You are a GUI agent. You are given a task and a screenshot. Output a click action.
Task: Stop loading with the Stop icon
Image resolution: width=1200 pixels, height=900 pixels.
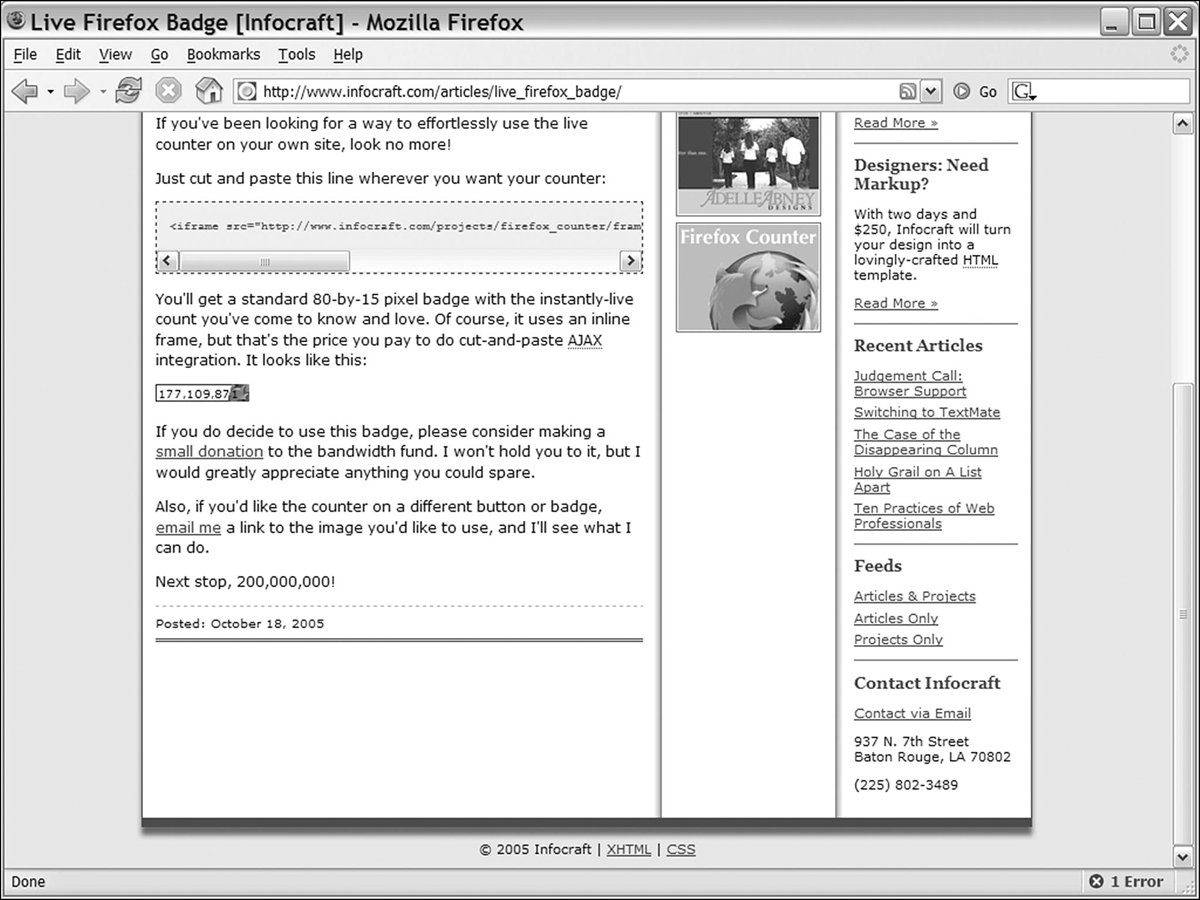(x=168, y=91)
